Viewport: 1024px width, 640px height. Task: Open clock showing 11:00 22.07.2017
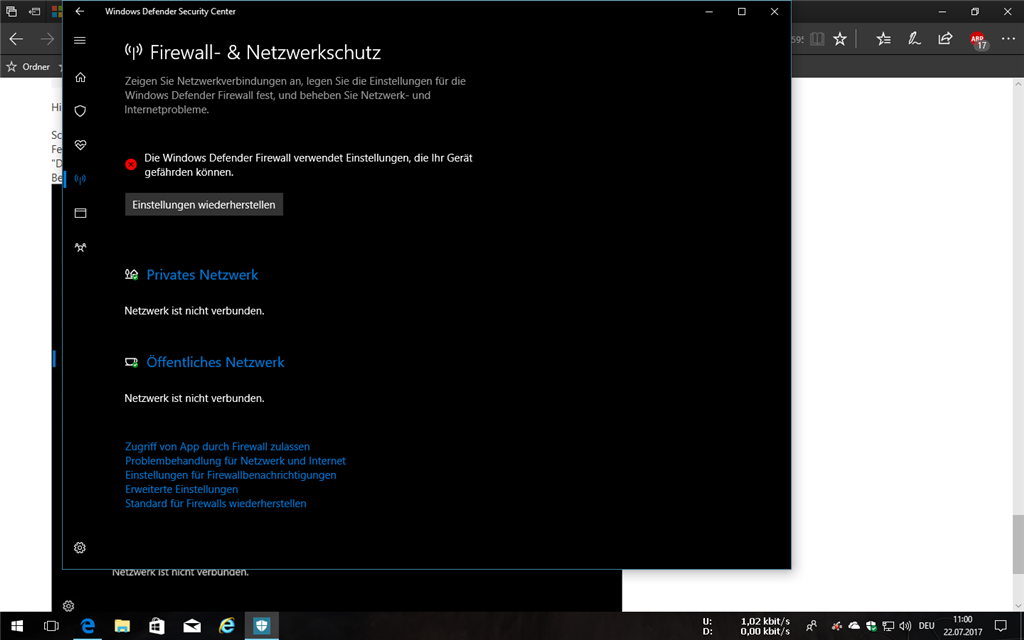(x=963, y=626)
